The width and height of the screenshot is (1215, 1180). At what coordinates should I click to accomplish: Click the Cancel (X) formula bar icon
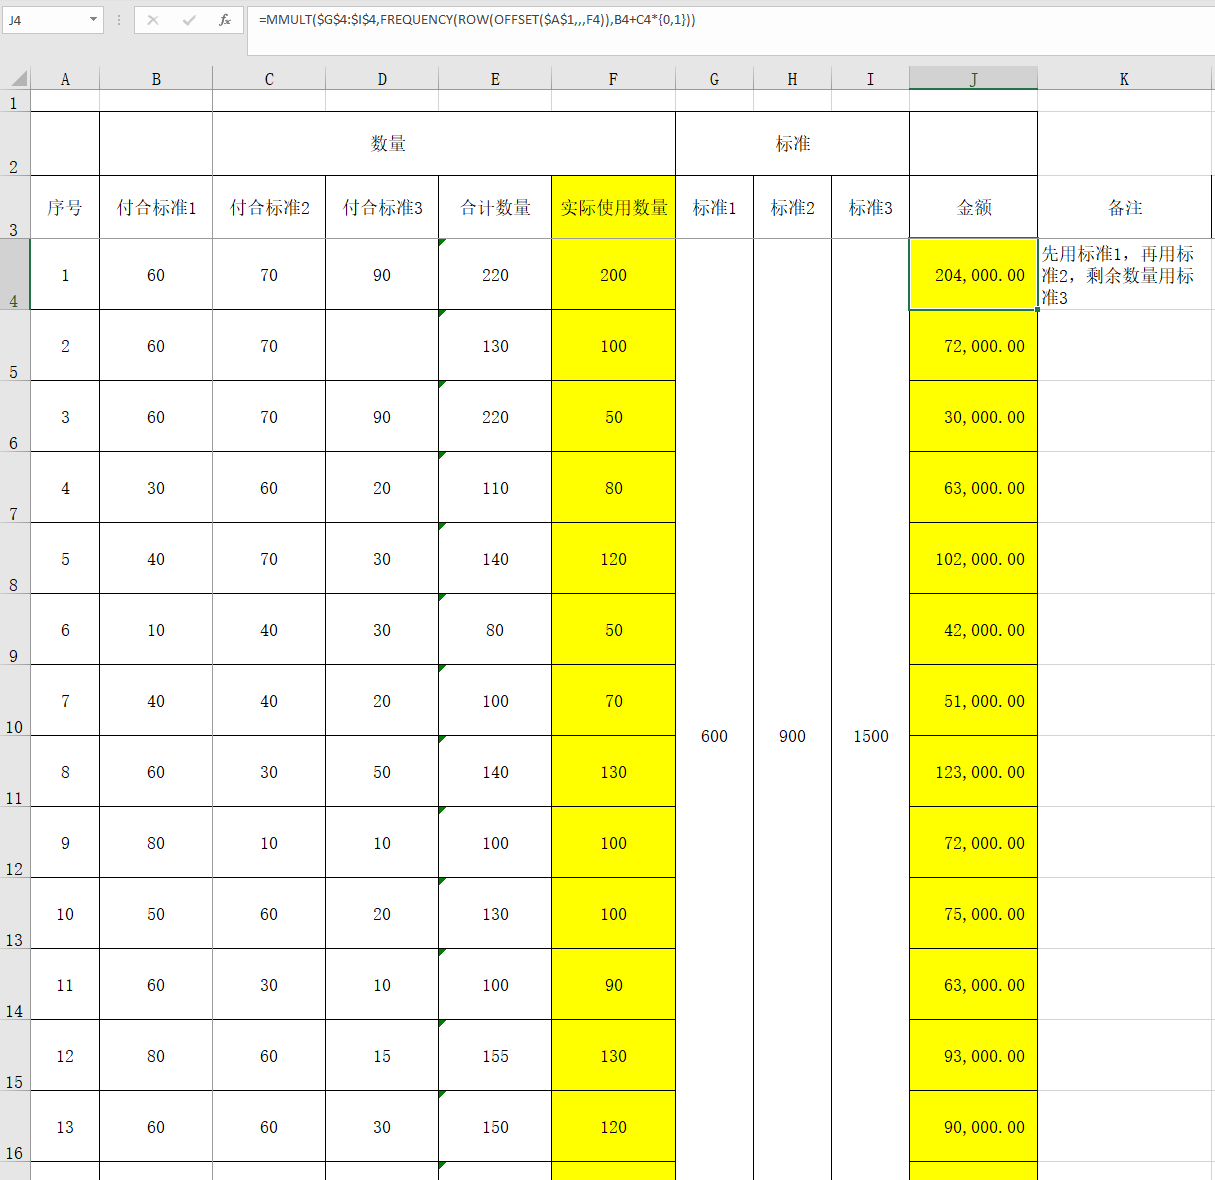pyautogui.click(x=153, y=19)
